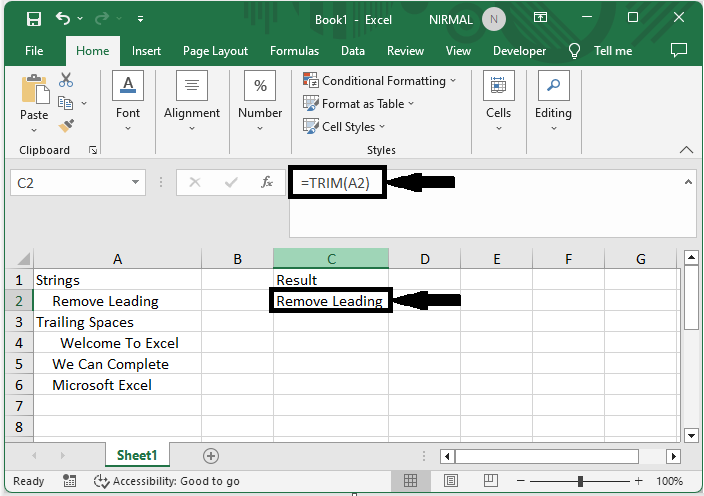Click cell A3 Trailing Spaces
Viewport: 704px width, 496px height.
click(x=117, y=322)
